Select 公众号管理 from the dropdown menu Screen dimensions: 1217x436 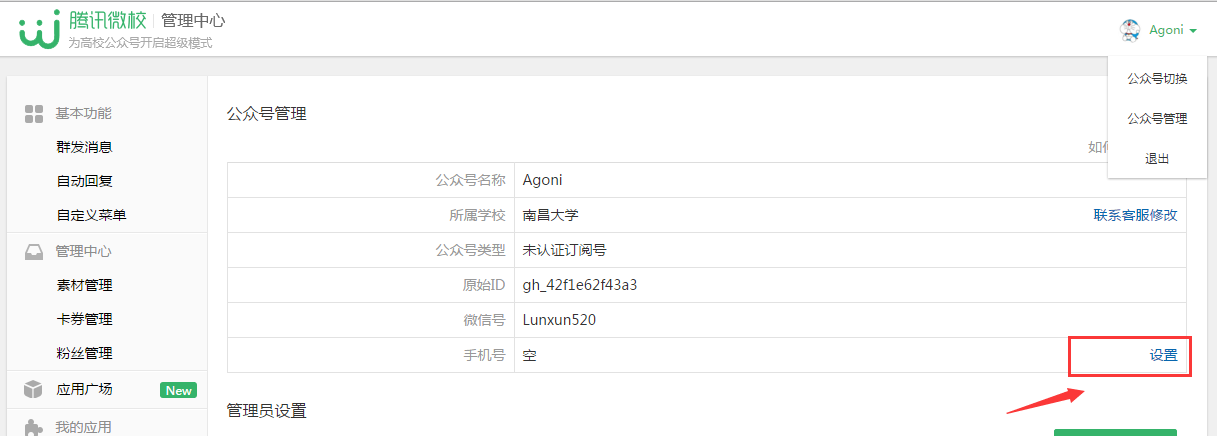coord(1157,118)
